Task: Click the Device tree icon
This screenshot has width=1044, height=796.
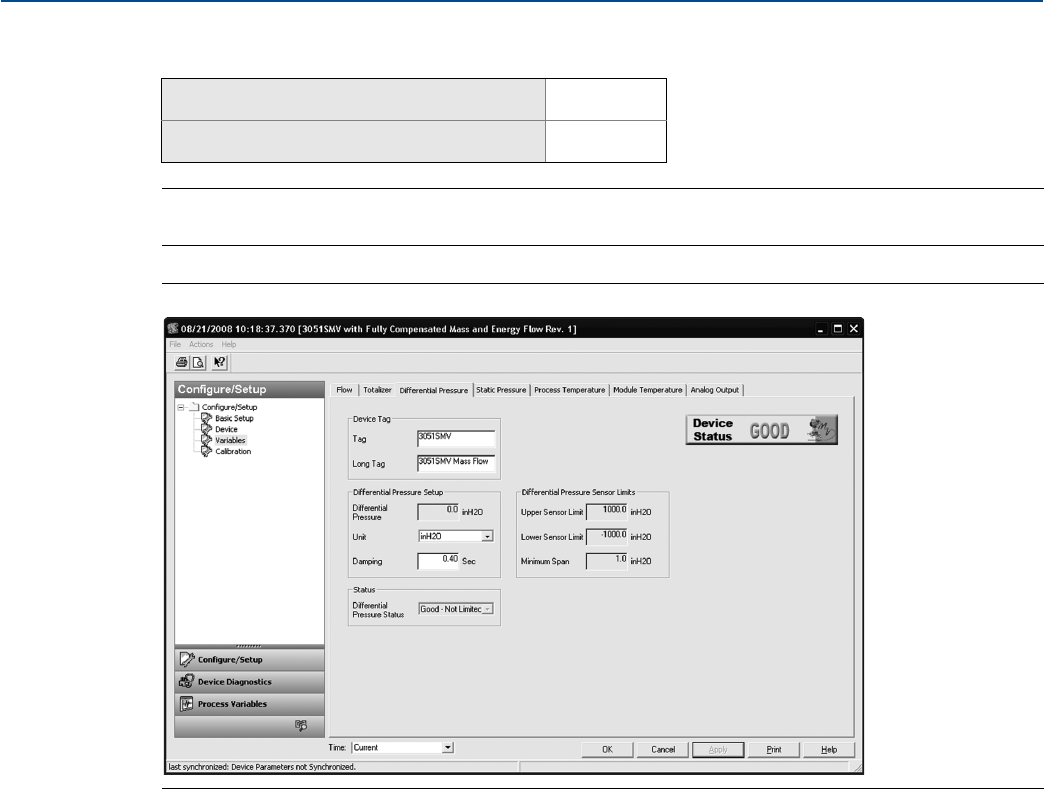Action: [x=206, y=429]
